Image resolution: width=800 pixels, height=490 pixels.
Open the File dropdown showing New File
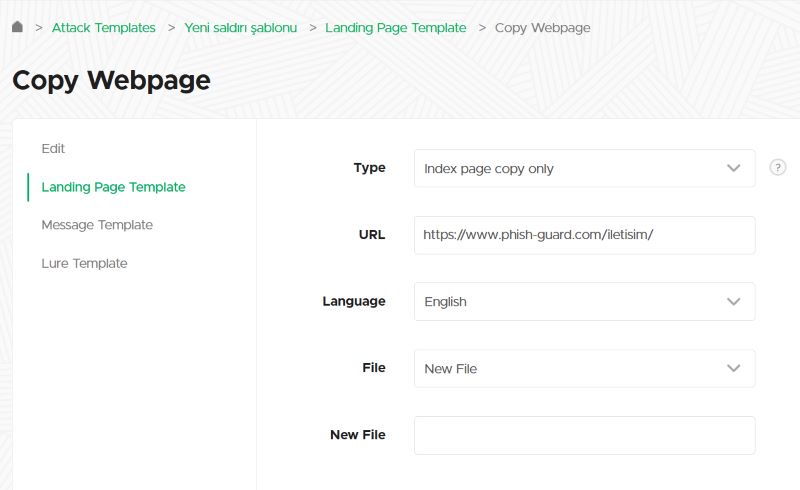[584, 368]
